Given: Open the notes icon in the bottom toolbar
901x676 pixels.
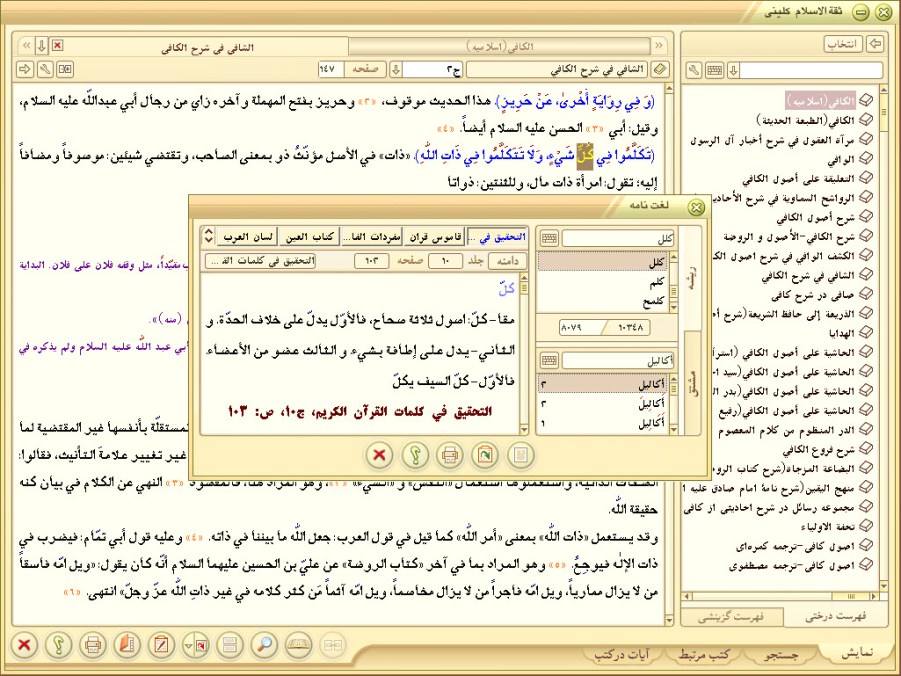Looking at the screenshot, I should (161, 644).
